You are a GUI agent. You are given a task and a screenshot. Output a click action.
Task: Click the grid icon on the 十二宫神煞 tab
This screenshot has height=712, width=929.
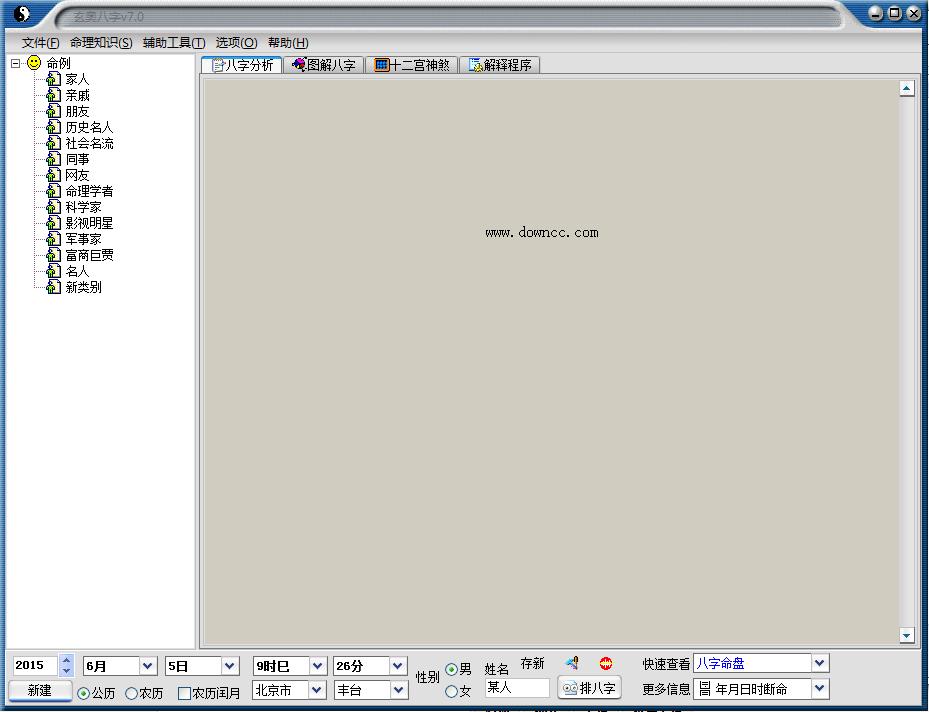coord(380,63)
